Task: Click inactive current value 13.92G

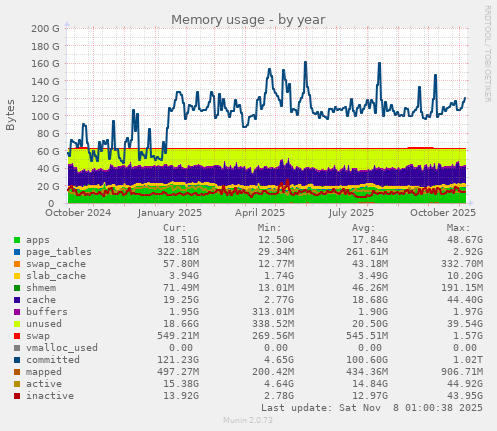Action: point(181,396)
